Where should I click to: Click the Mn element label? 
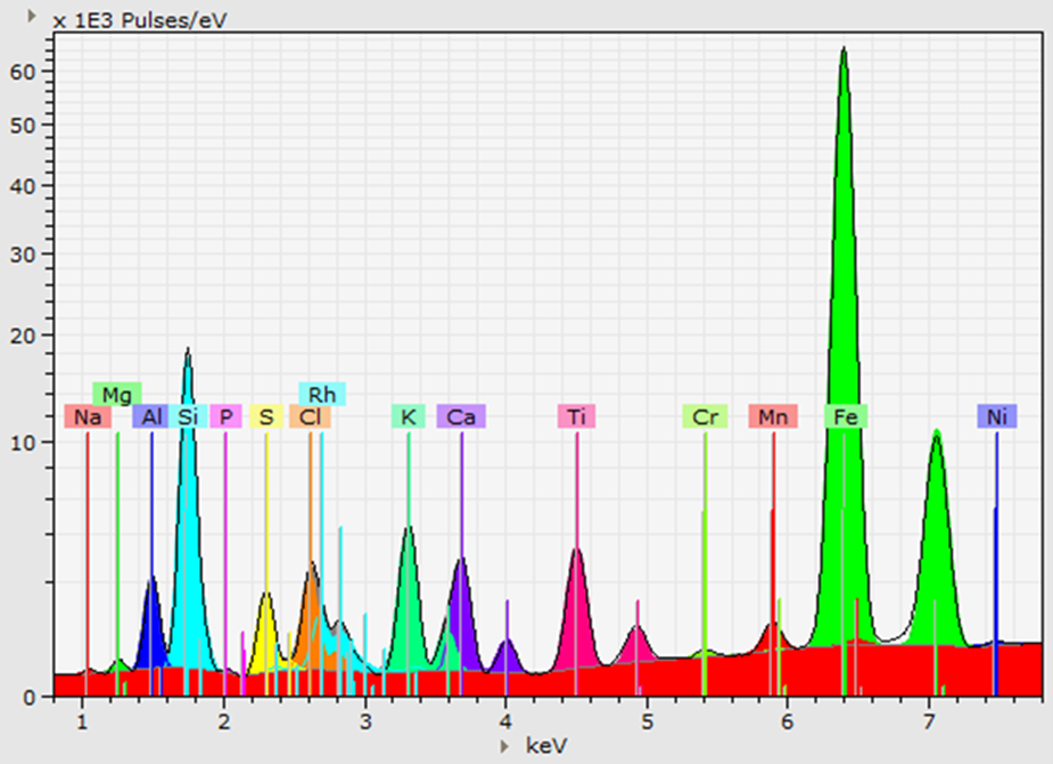[x=773, y=417]
